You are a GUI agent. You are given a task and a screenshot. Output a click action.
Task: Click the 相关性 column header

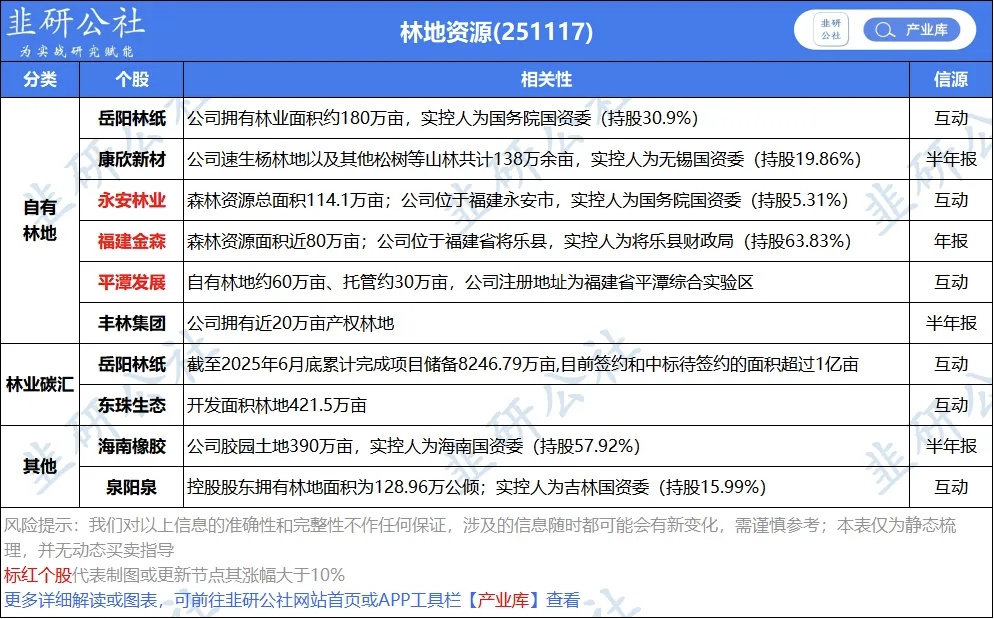tap(546, 79)
